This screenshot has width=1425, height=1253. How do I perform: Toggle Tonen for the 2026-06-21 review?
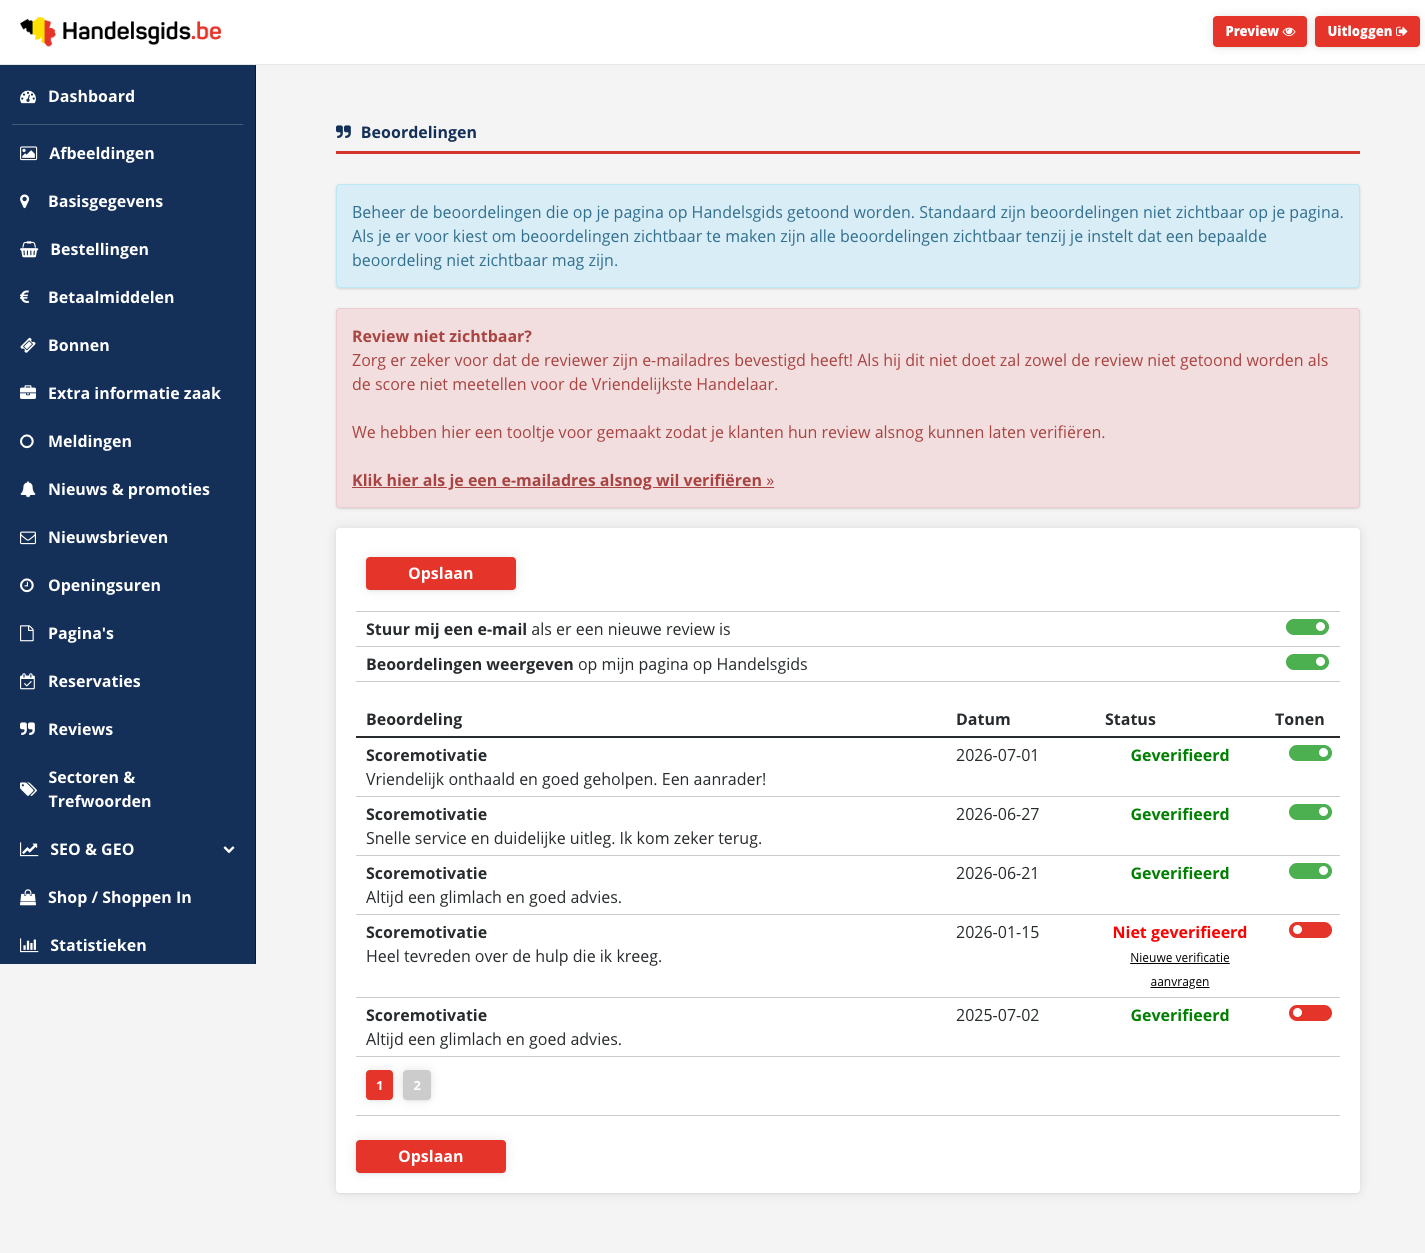click(1310, 872)
